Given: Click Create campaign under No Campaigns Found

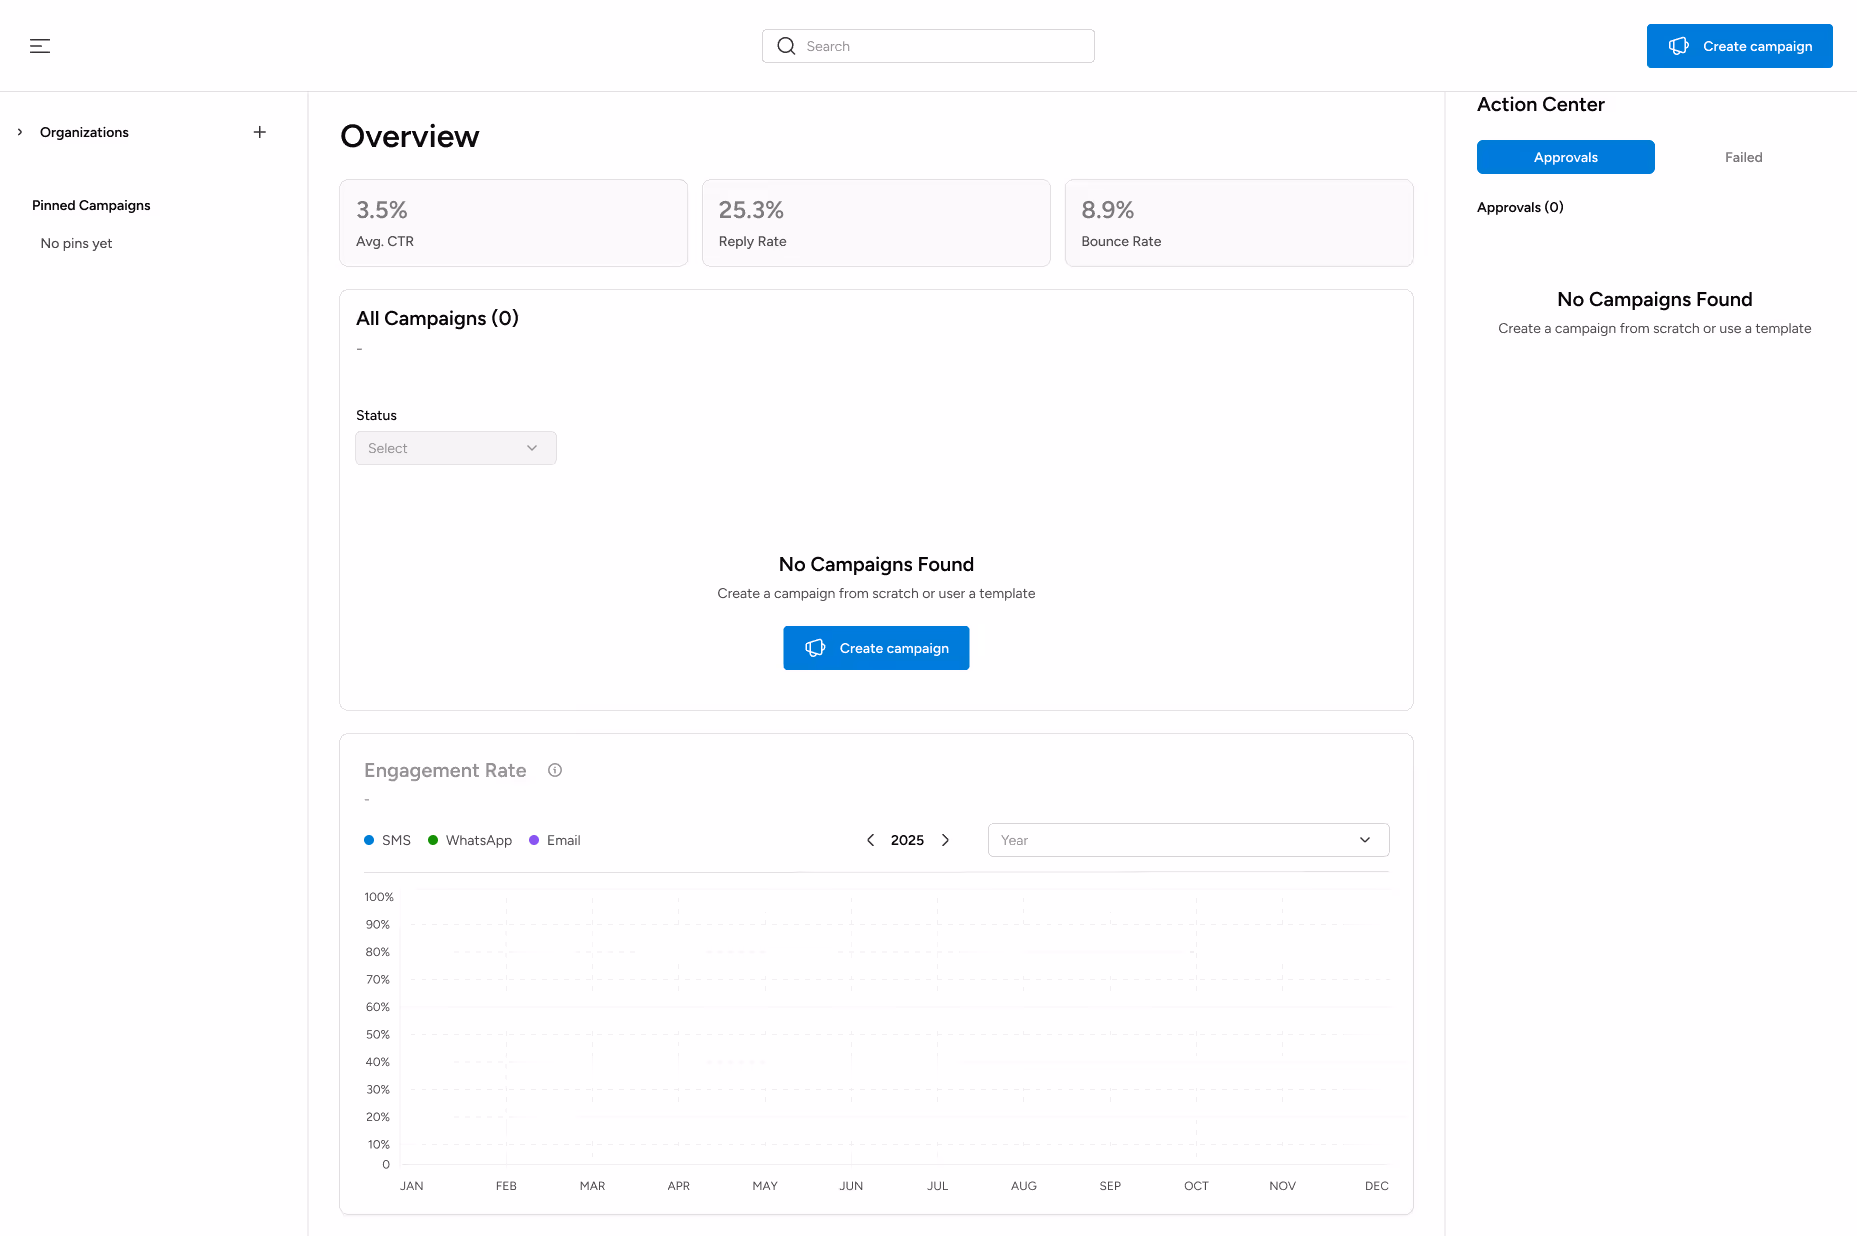Looking at the screenshot, I should point(876,648).
